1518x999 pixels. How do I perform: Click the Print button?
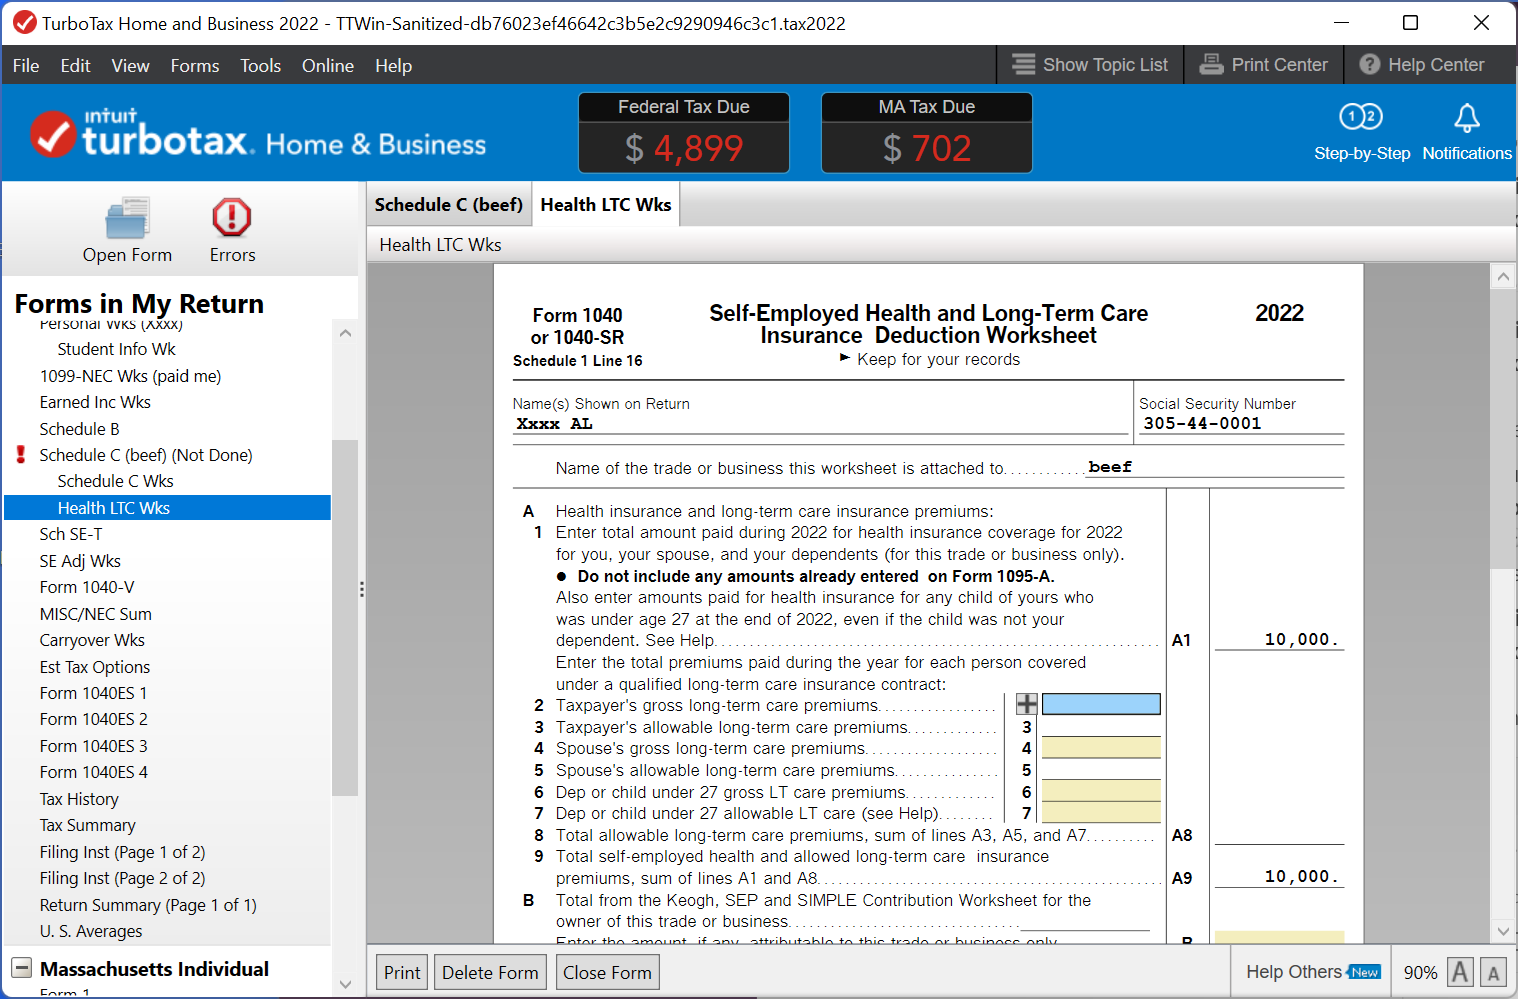click(x=402, y=973)
